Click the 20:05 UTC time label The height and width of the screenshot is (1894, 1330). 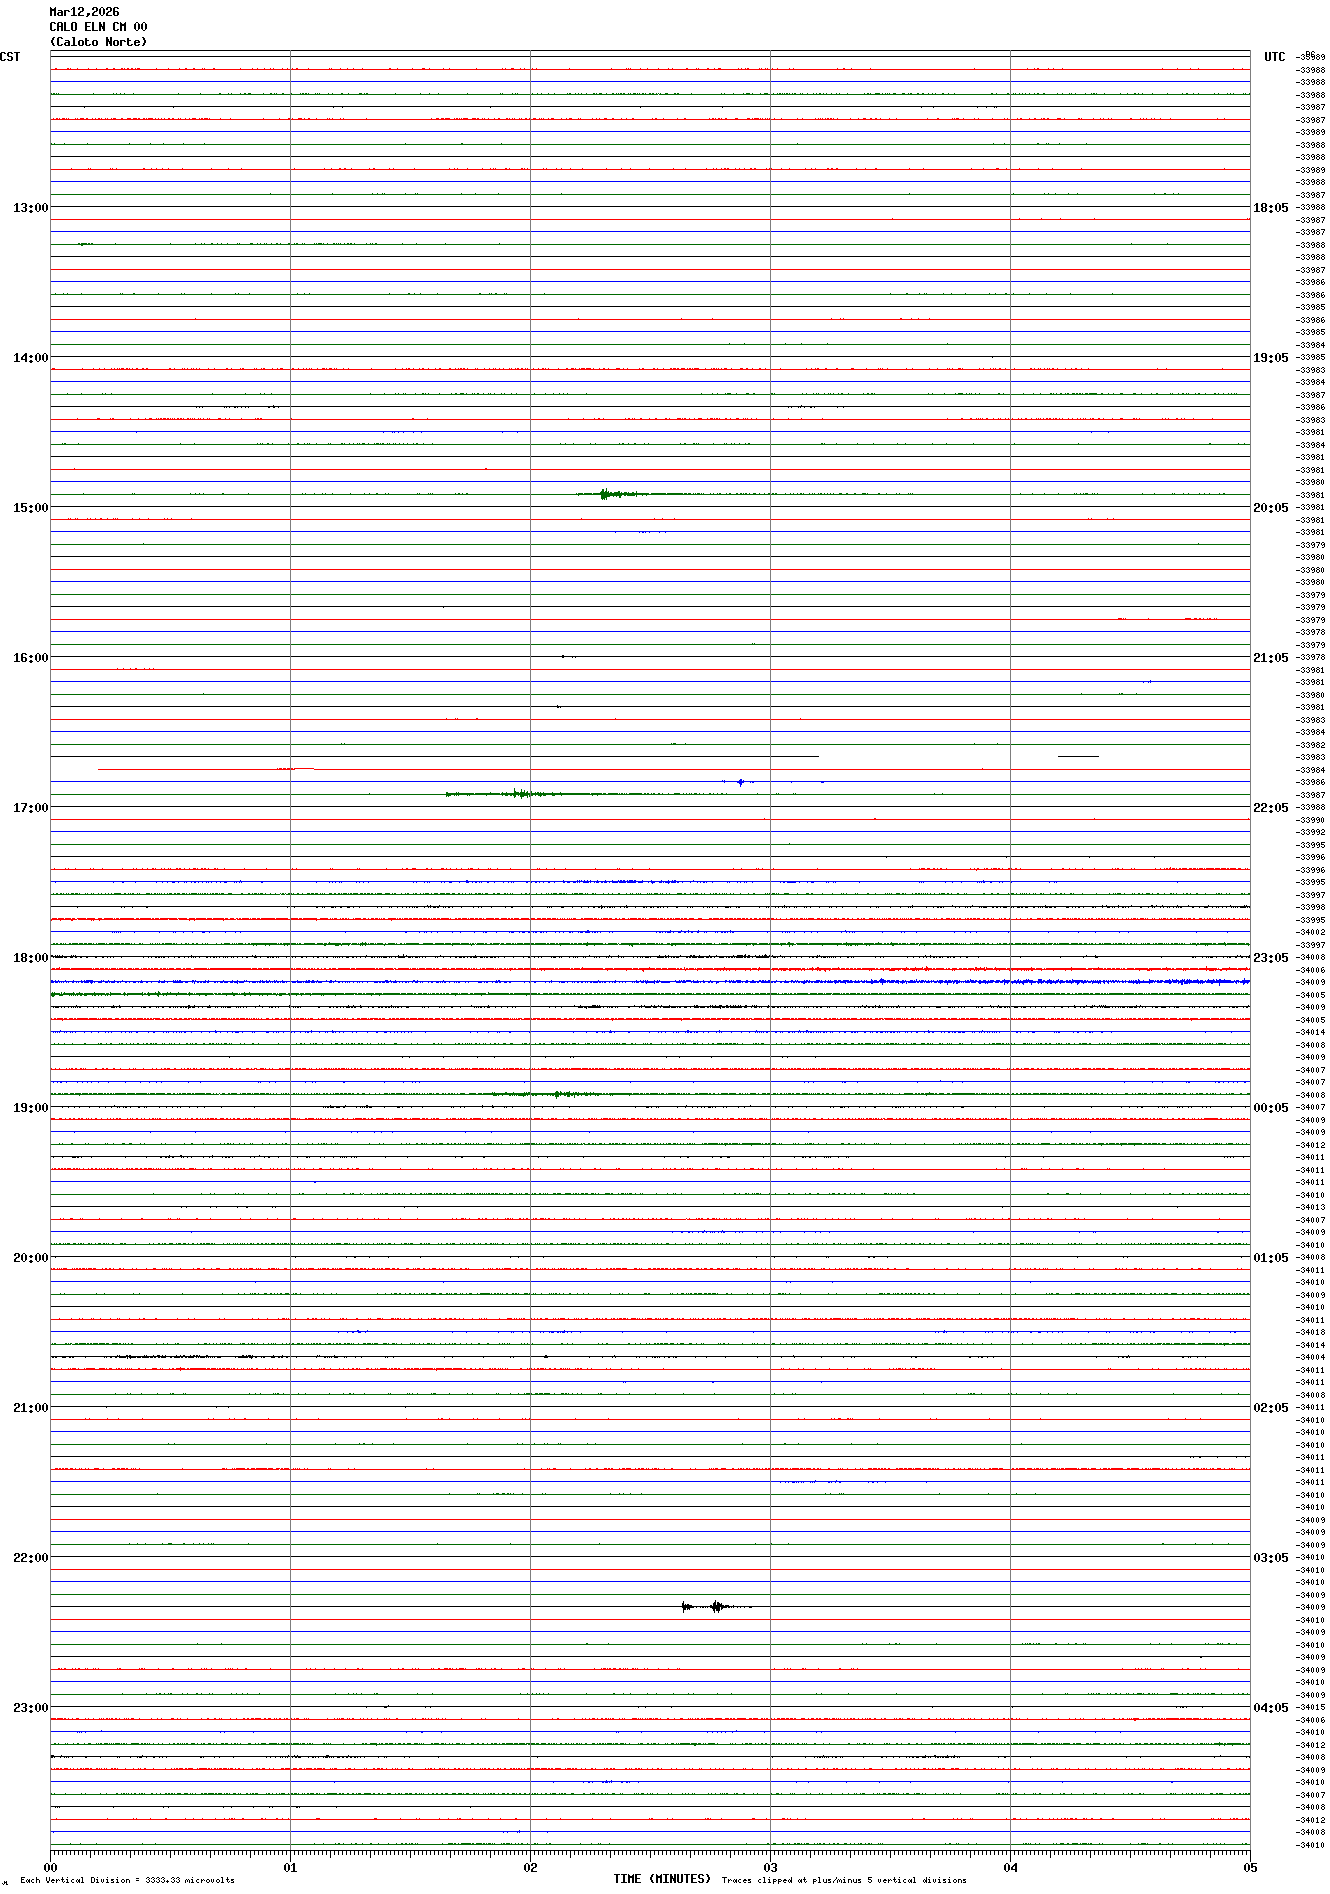click(1270, 508)
